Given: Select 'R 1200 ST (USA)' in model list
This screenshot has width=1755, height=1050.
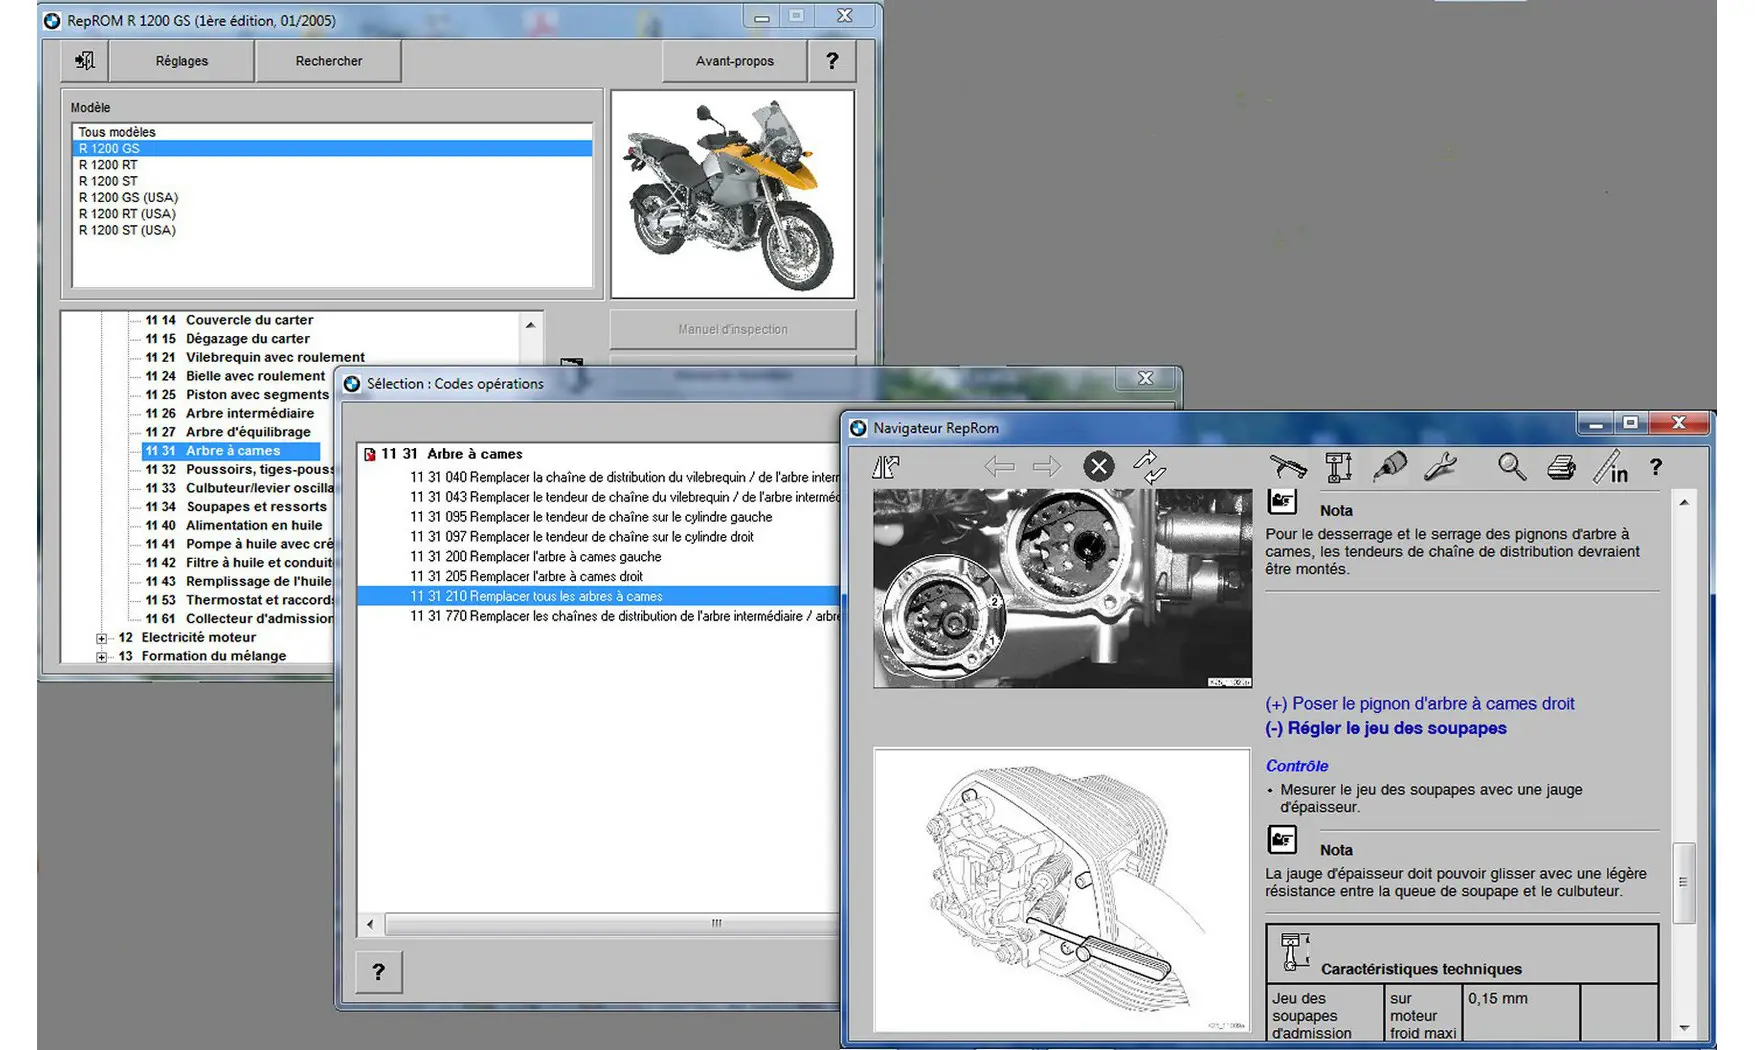Looking at the screenshot, I should click(x=332, y=230).
